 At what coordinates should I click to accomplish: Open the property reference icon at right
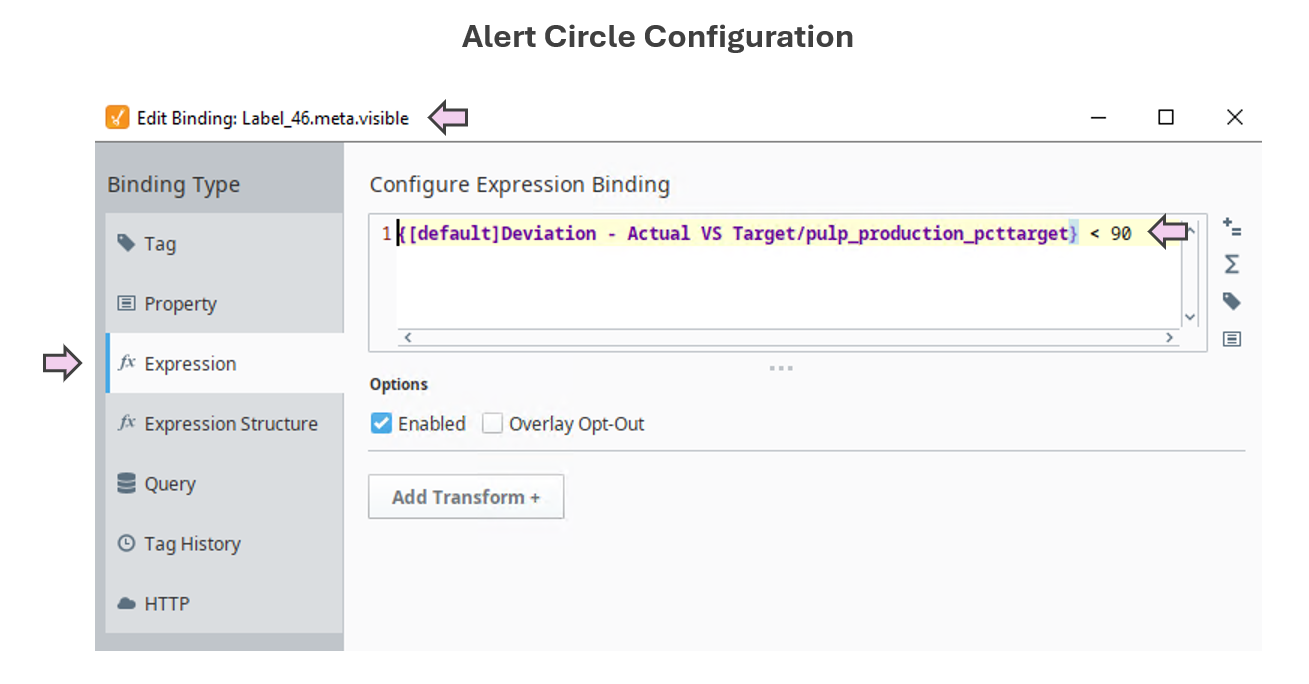tap(1232, 339)
